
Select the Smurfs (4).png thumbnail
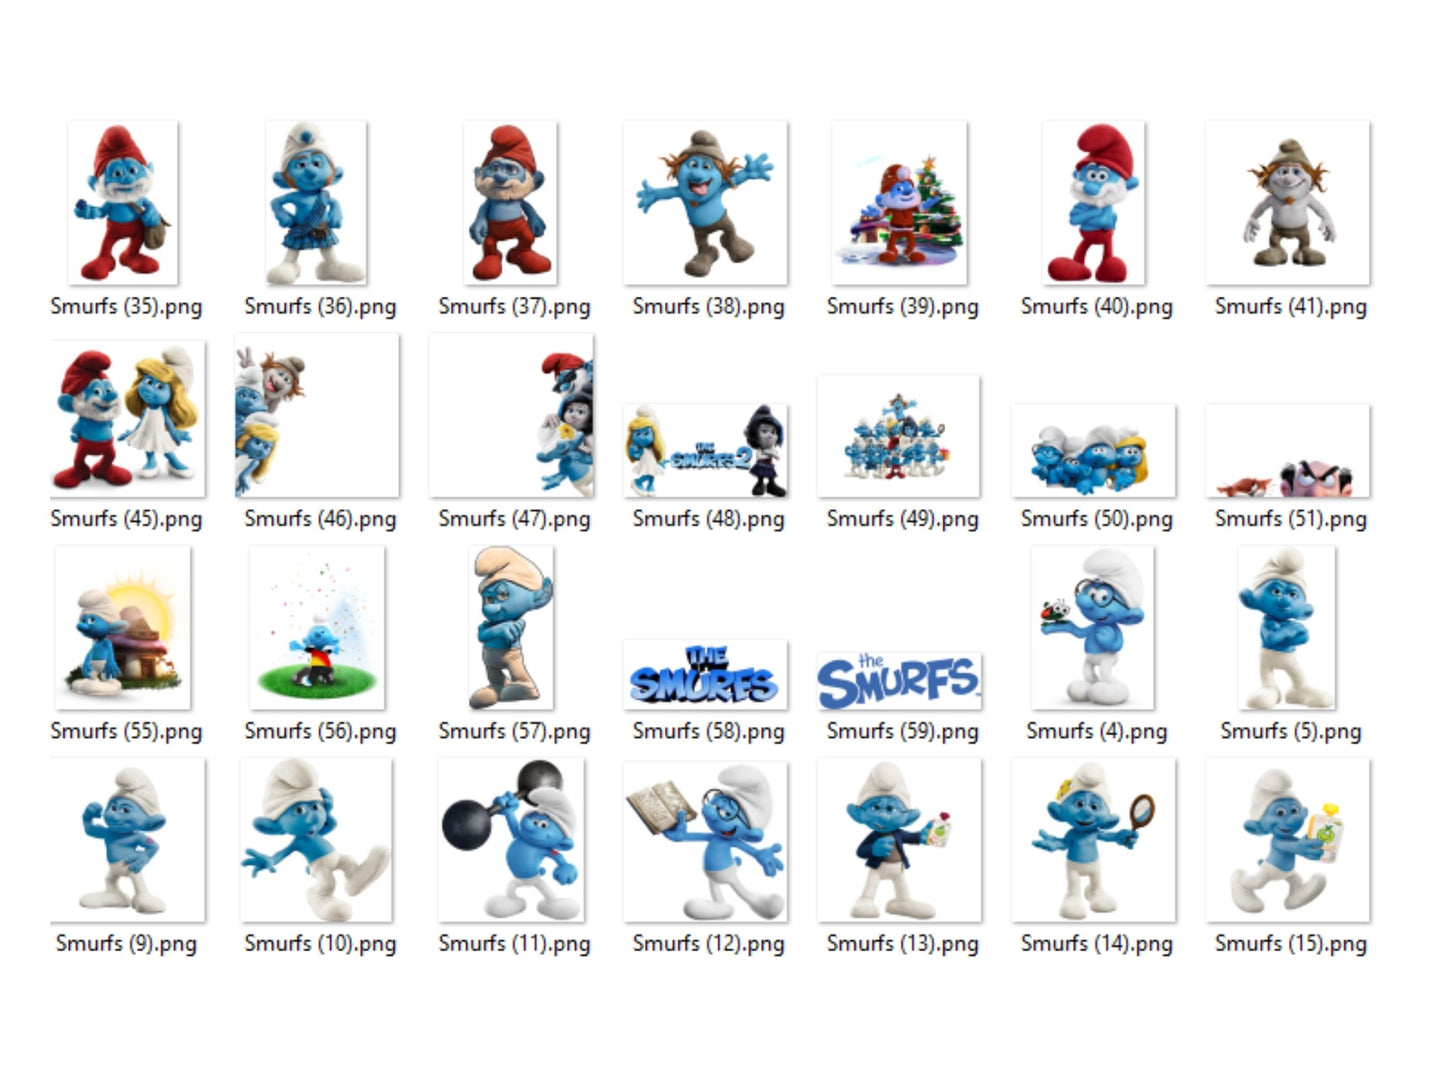pyautogui.click(x=1093, y=628)
